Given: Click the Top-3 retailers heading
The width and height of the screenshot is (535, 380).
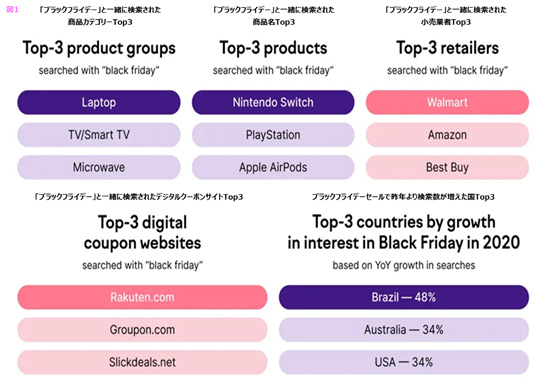Looking at the screenshot, I should click(447, 48).
